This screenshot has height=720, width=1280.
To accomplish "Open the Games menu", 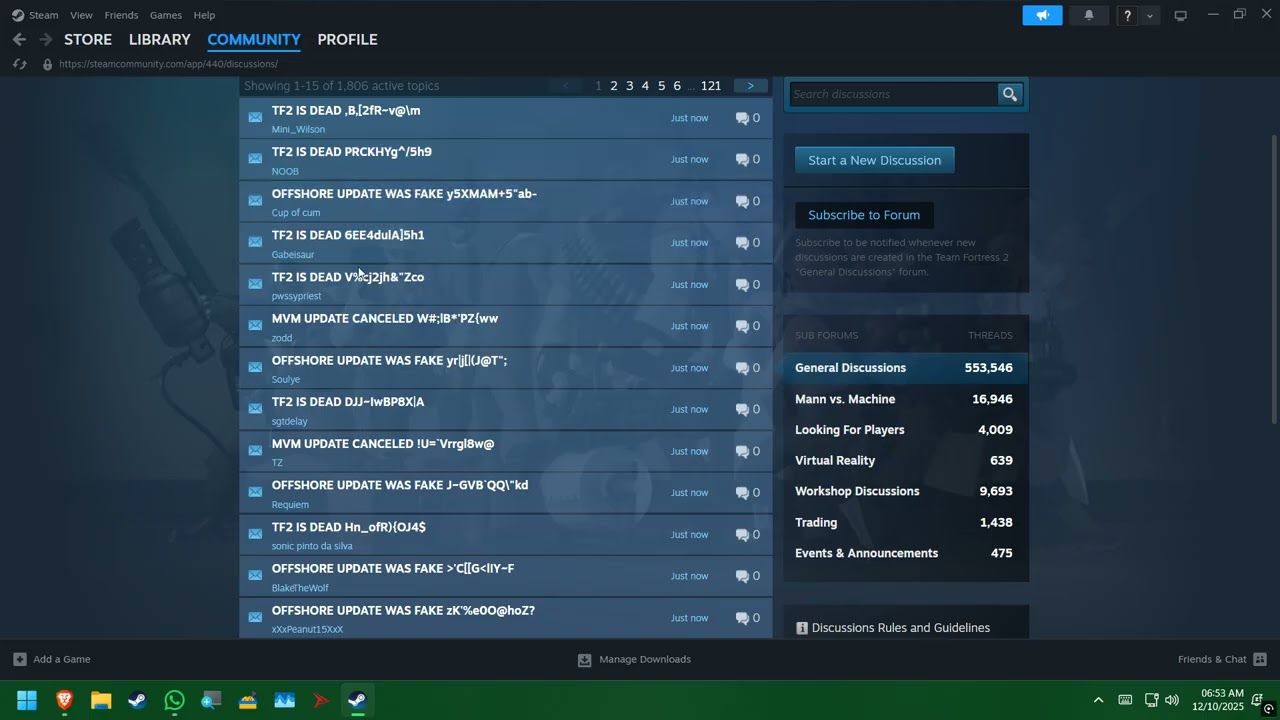I will 166,15.
